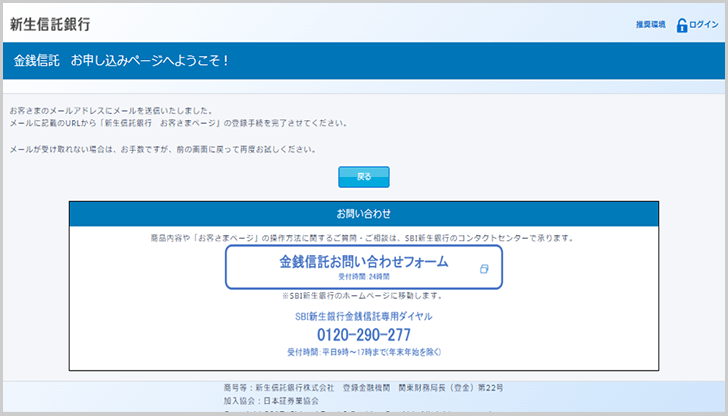Click the コンタクトセンター description text
Image resolution: width=728 pixels, height=416 pixels.
click(364, 238)
